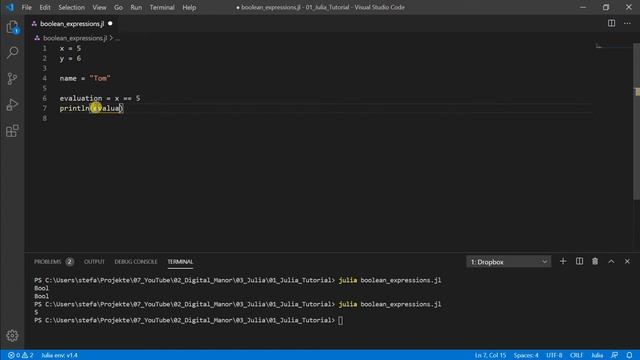Viewport: 640px width, 360px height.
Task: Show errors and warnings count in status bar
Action: tap(20, 355)
